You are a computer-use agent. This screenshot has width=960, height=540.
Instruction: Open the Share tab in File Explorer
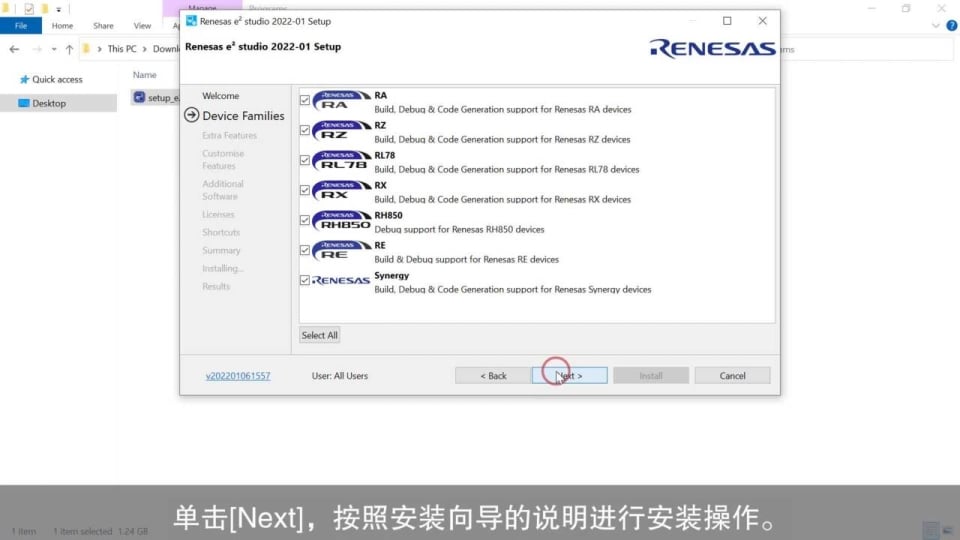click(x=103, y=26)
